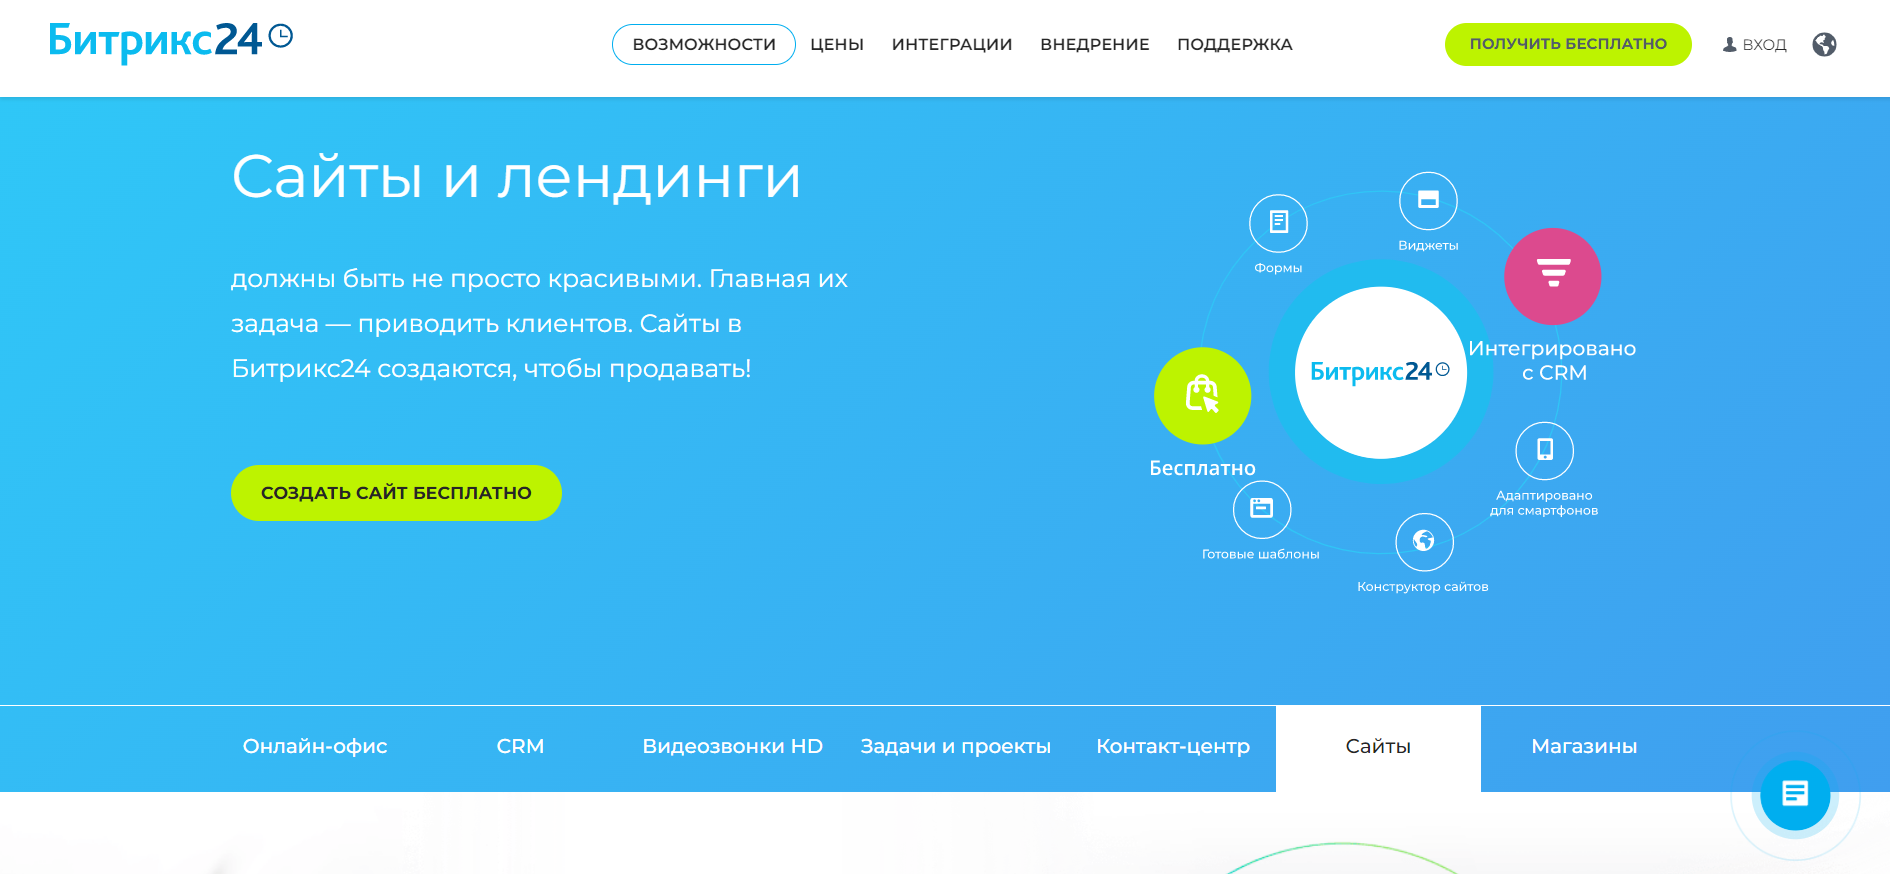
Task: Click the Адаптировано для смартфонов label
Action: point(1544,503)
